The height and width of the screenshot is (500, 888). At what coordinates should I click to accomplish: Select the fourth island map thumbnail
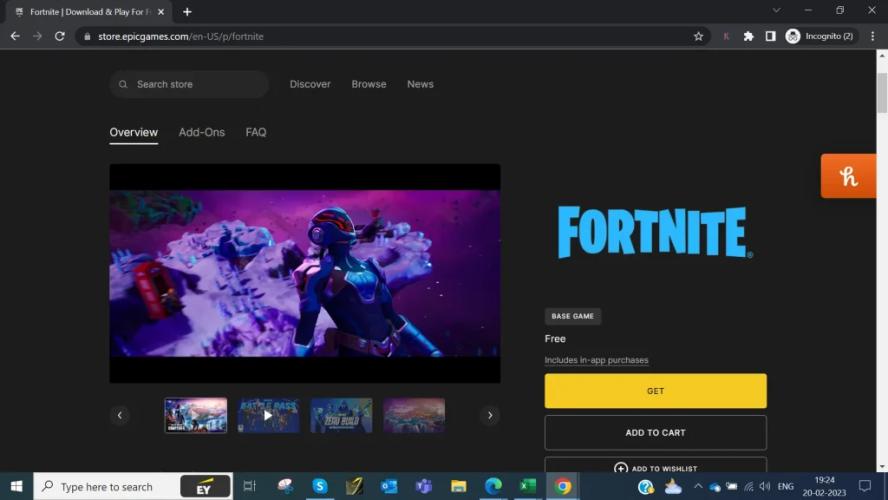[x=414, y=415]
